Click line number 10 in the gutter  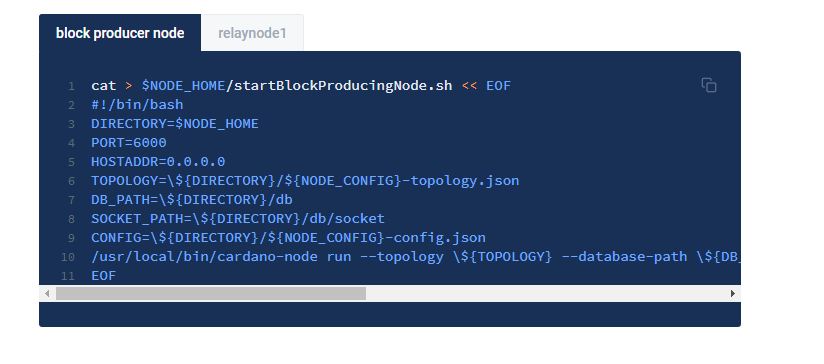tap(68, 257)
